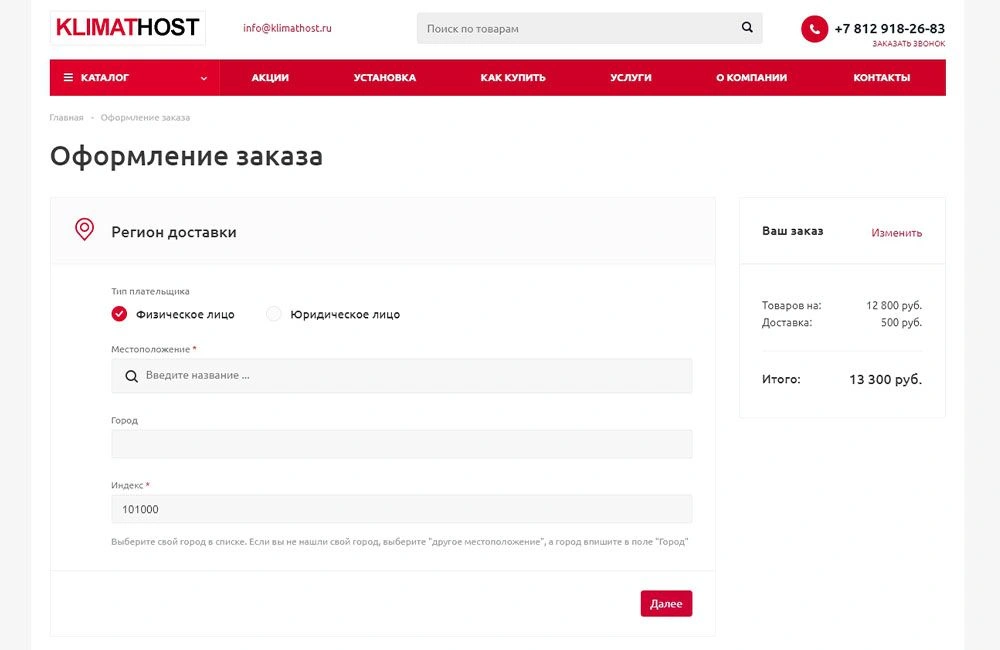Open the Установка menu item
The width and height of the screenshot is (1000, 650).
click(x=384, y=78)
